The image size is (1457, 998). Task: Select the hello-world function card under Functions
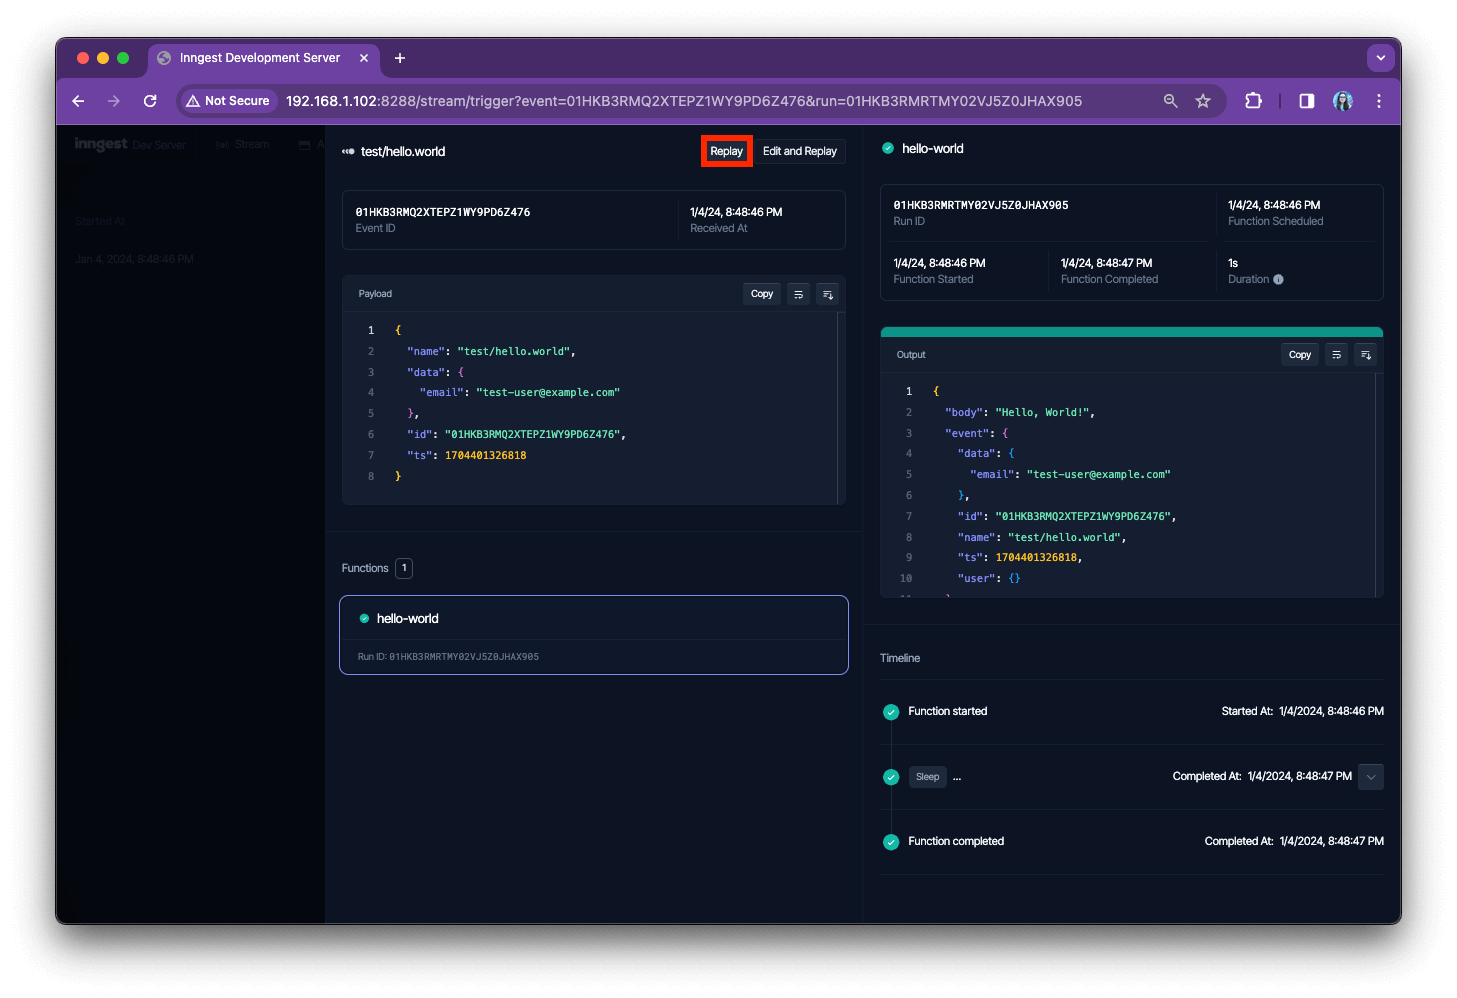tap(594, 635)
